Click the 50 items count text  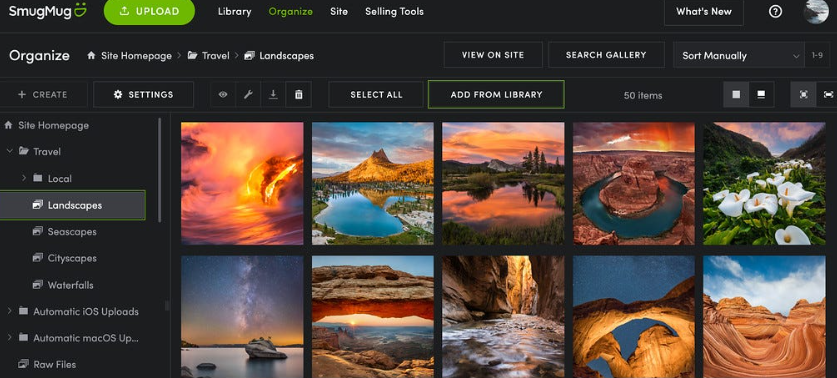coord(643,96)
